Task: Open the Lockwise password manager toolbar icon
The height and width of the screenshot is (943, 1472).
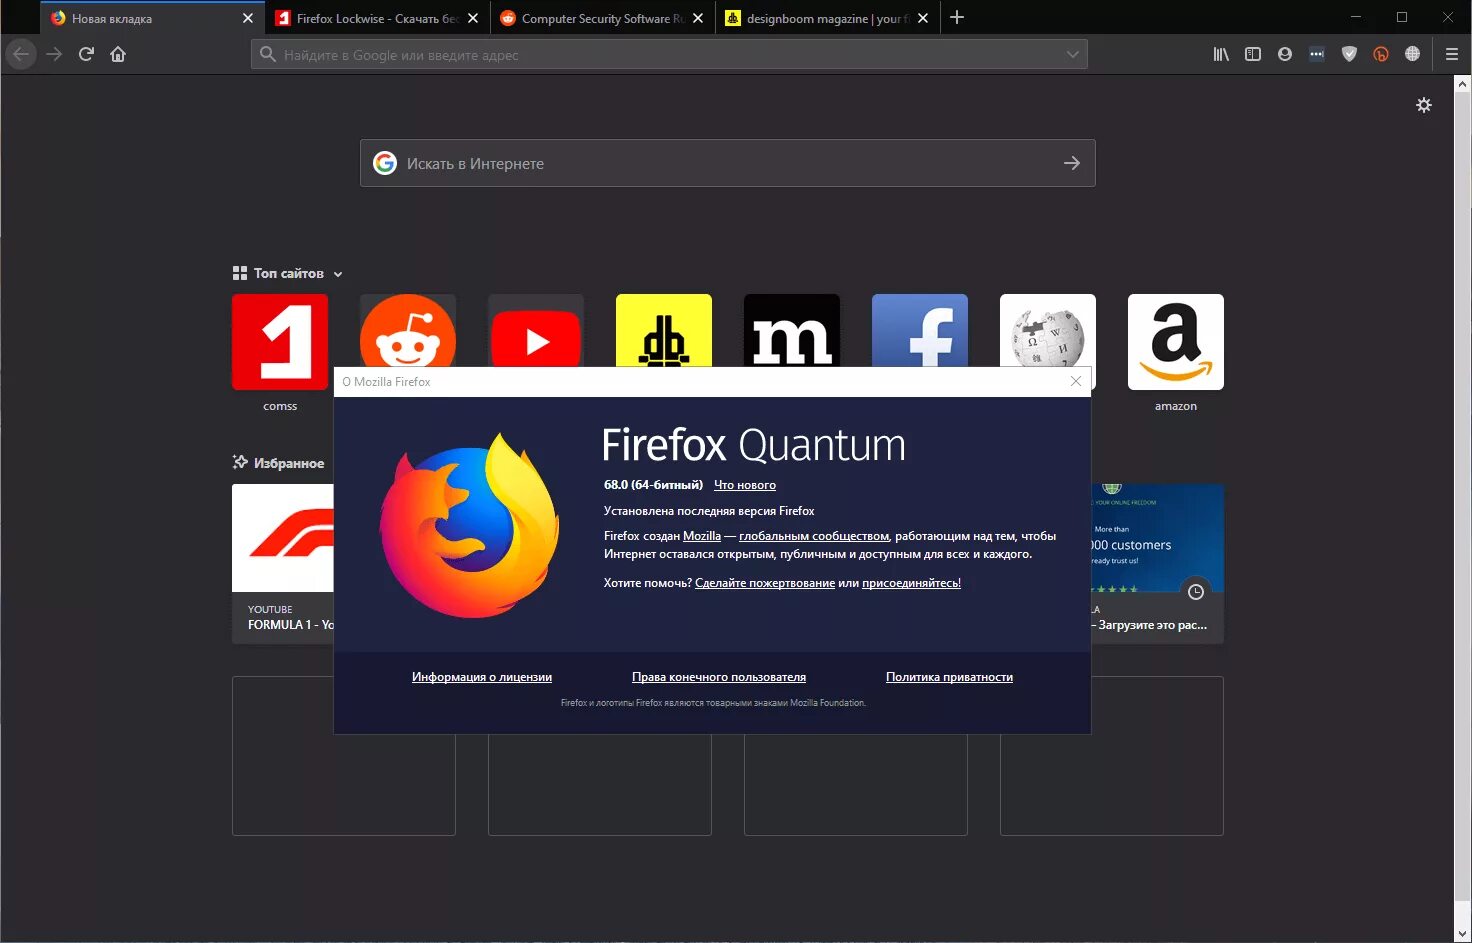Action: (1317, 54)
